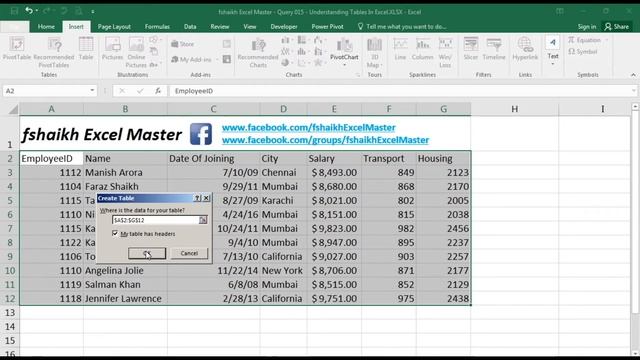Open the Text group button
This screenshot has height=360, width=640.
point(553,50)
